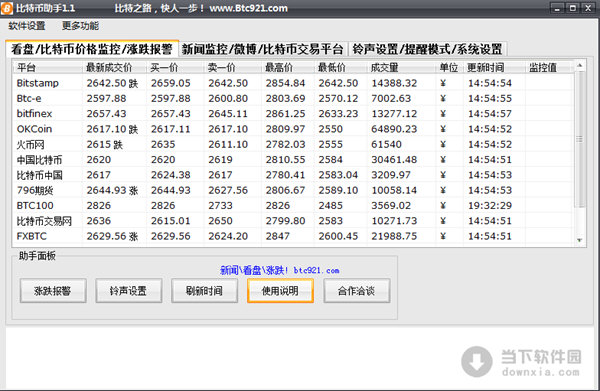Maximize the 比特币助手 window
This screenshot has width=600, height=391.
(x=573, y=8)
